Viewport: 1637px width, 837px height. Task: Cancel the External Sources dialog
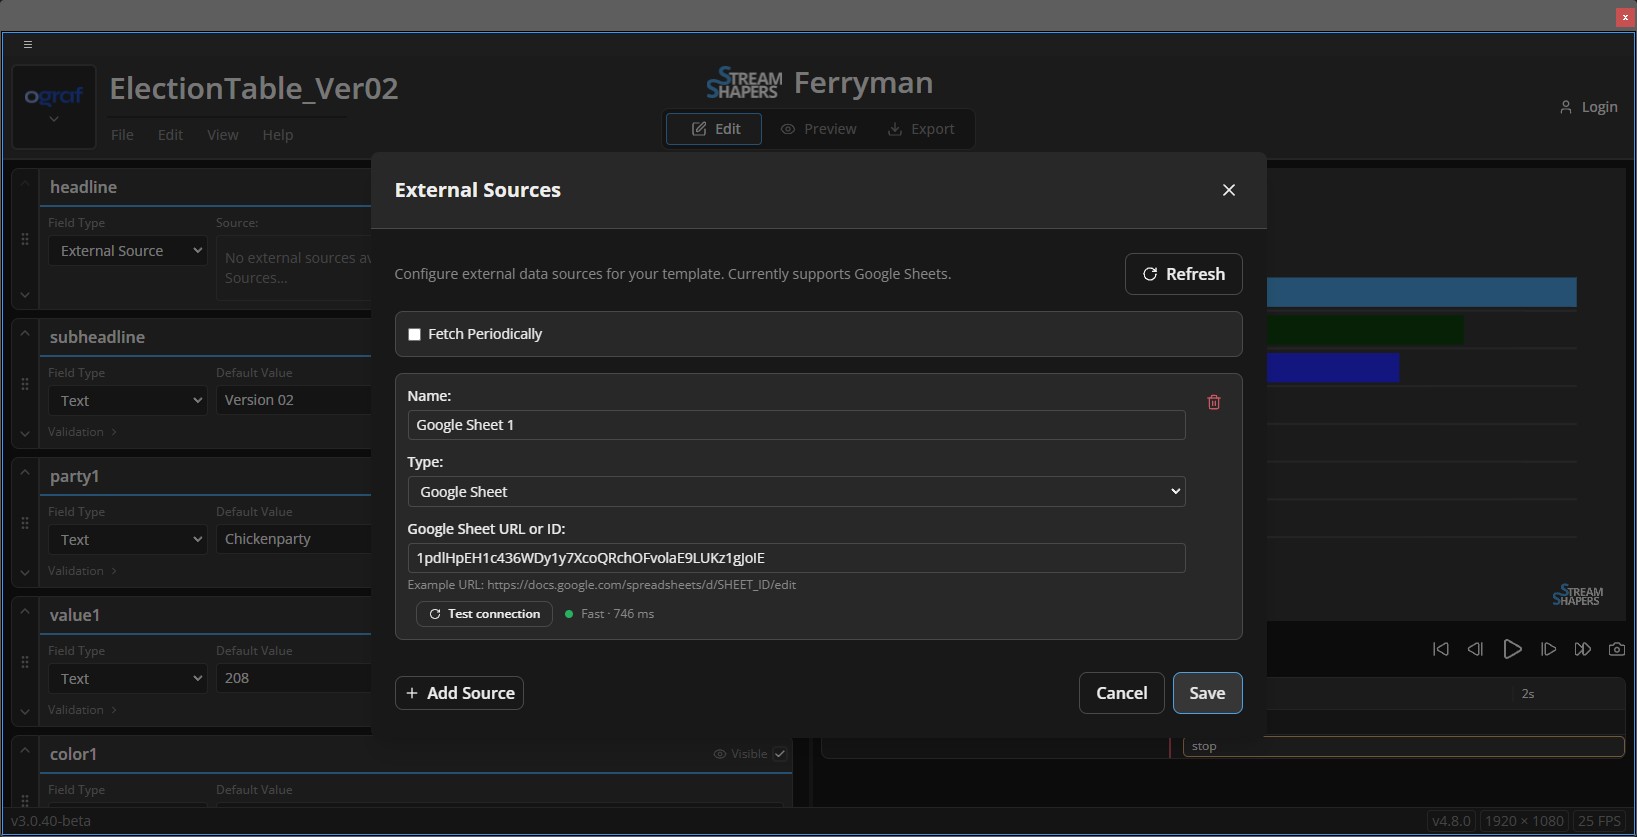1122,693
